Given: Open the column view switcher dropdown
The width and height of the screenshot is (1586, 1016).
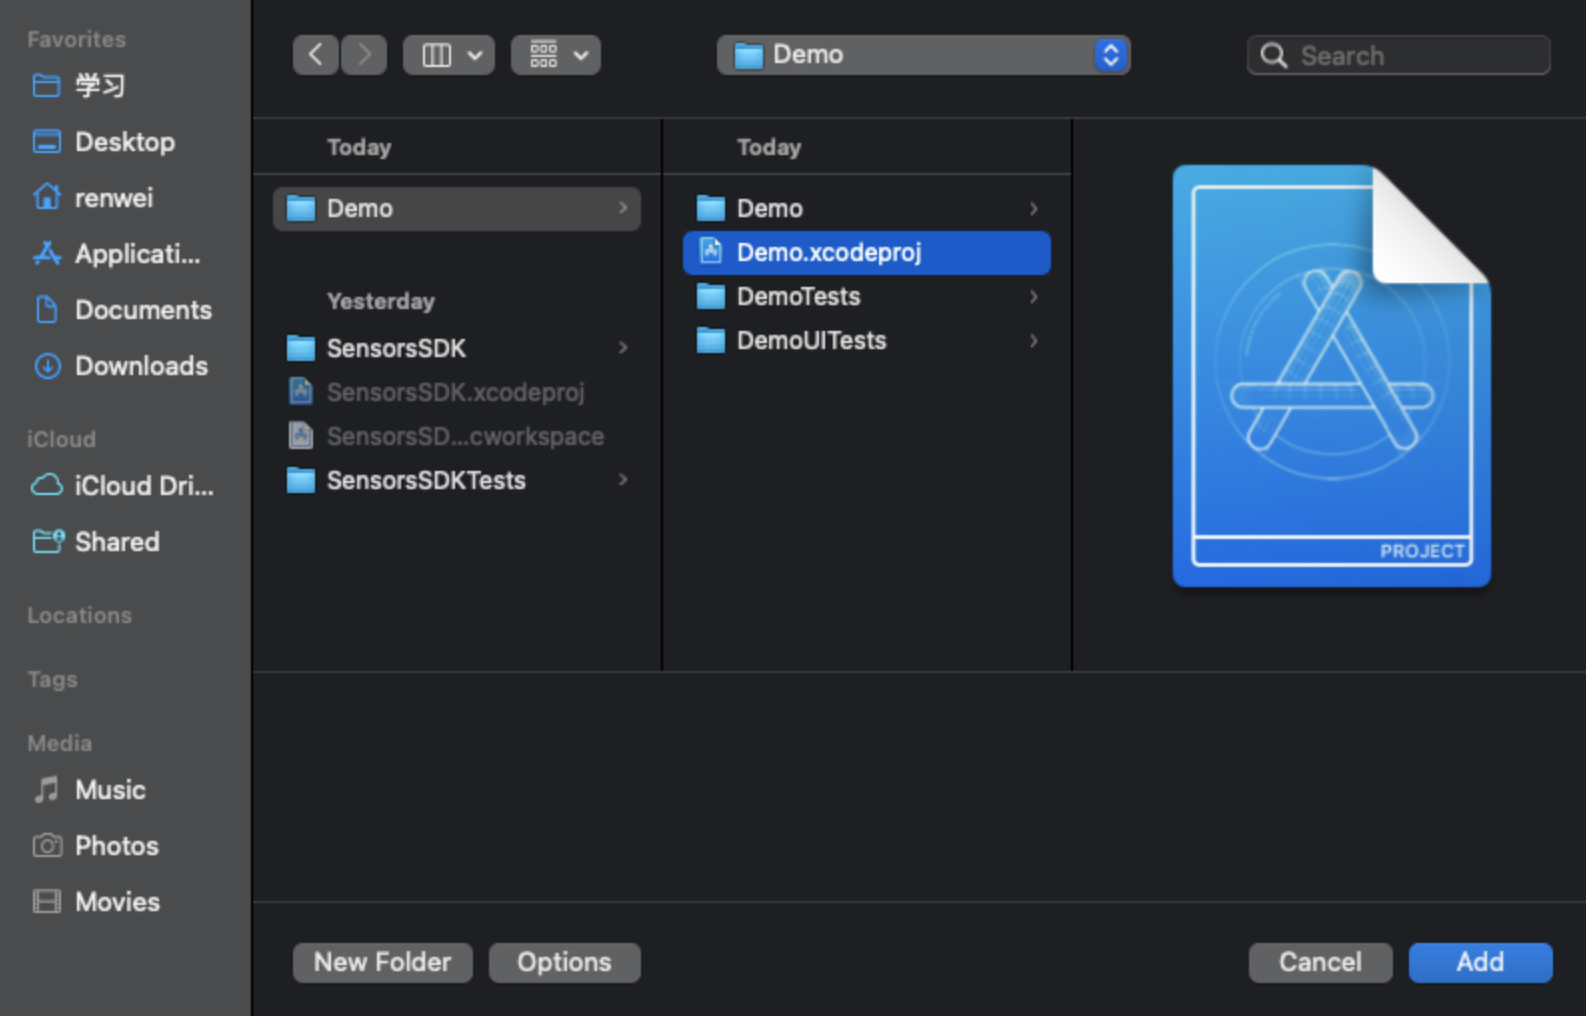Looking at the screenshot, I should (448, 55).
